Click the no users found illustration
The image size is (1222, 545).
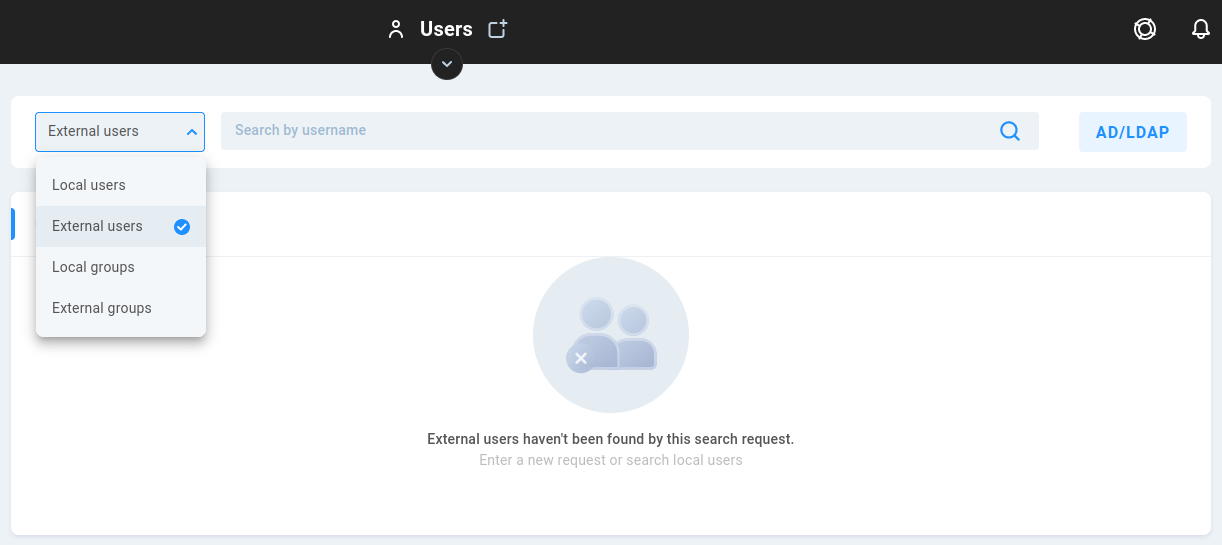pyautogui.click(x=611, y=335)
